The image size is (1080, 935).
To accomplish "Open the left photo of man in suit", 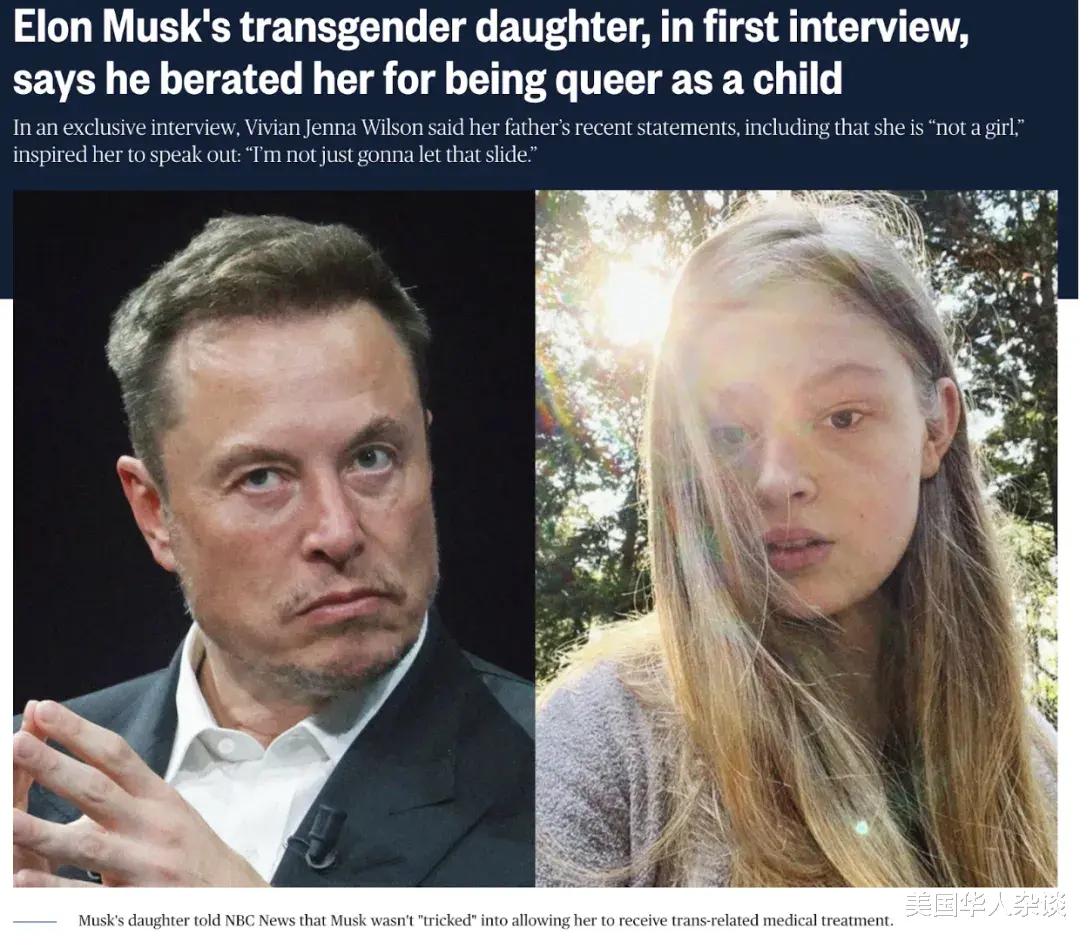I will point(273,538).
